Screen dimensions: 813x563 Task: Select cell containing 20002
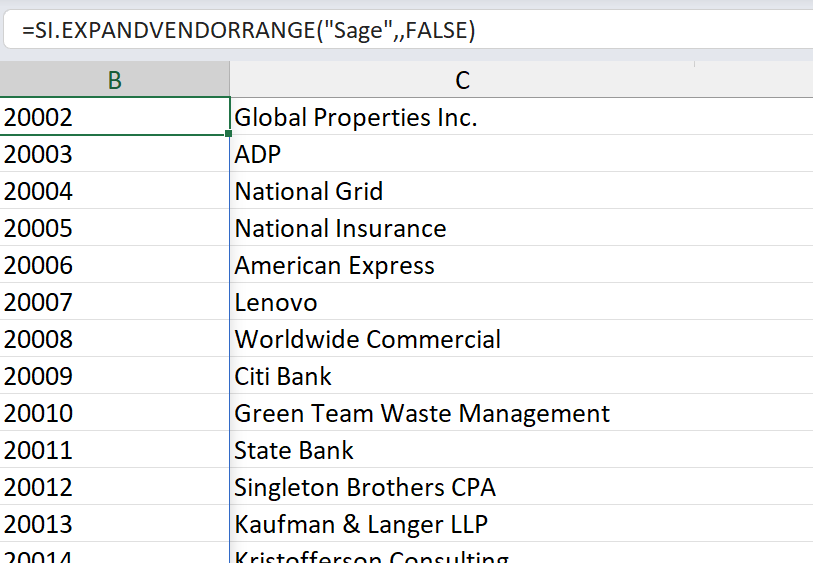point(115,117)
